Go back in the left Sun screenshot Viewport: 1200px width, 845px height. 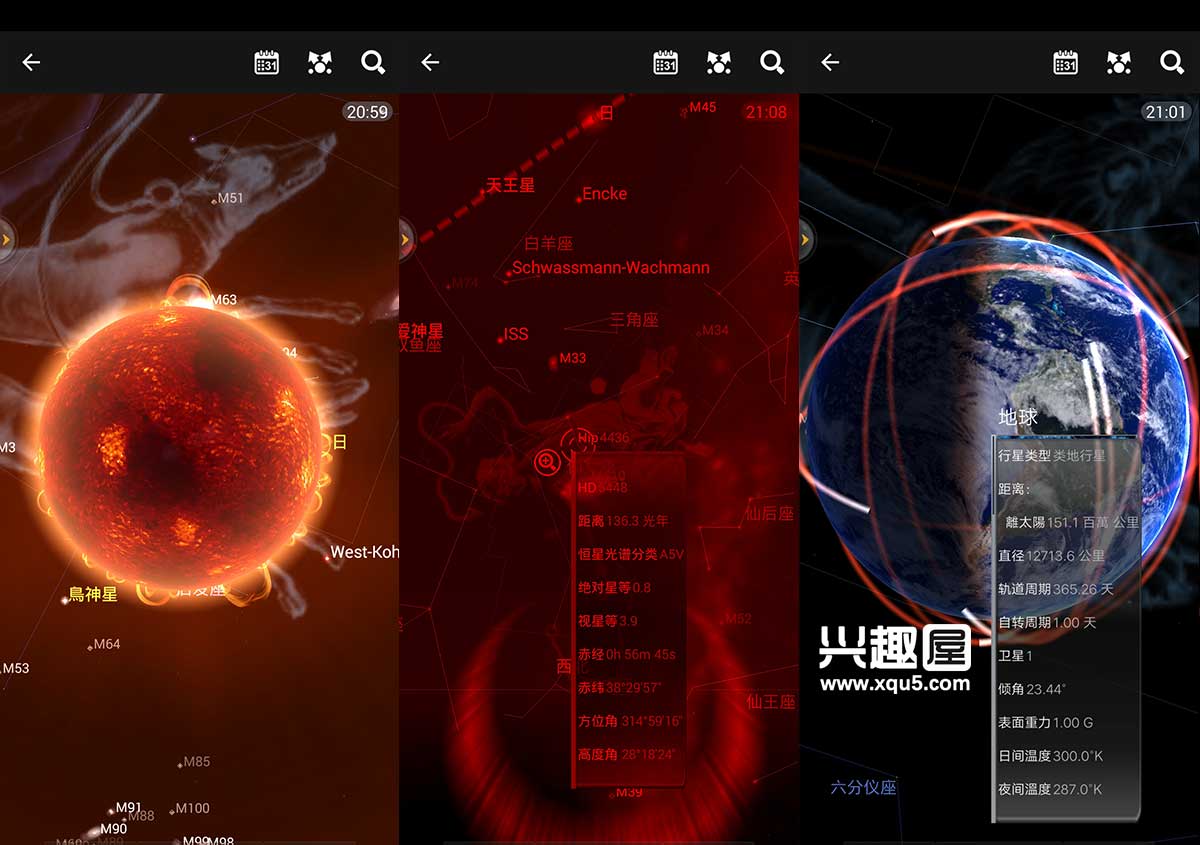point(31,62)
